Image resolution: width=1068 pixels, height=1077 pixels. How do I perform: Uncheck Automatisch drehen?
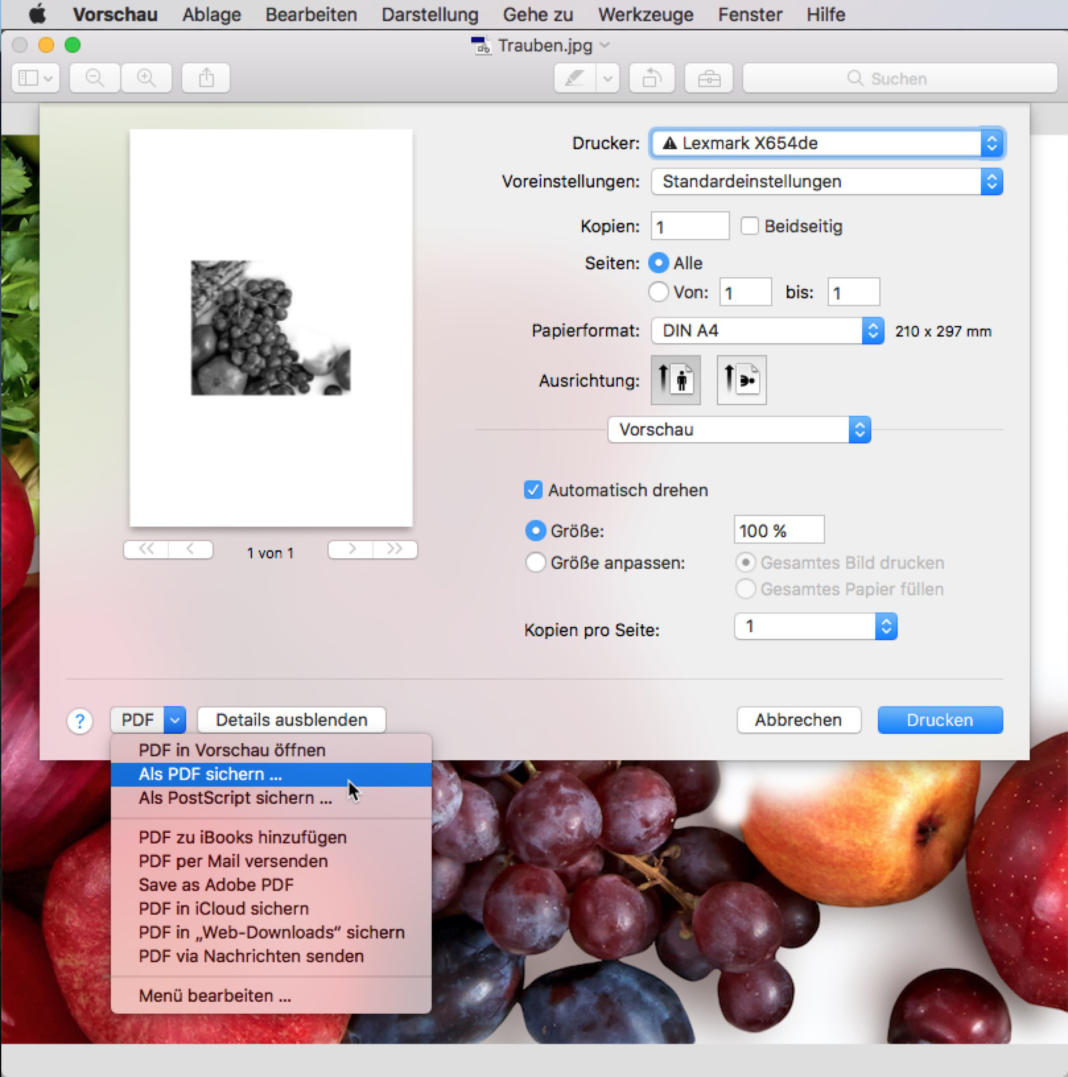pyautogui.click(x=533, y=490)
